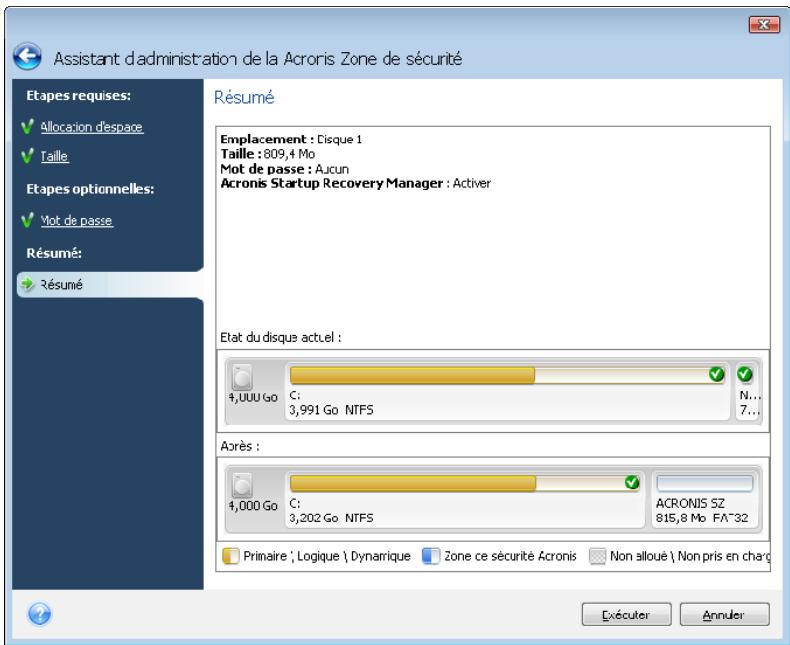Click the C: 3,202 Go partition usage bar
Image resolution: width=790 pixels, height=645 pixels.
point(465,483)
